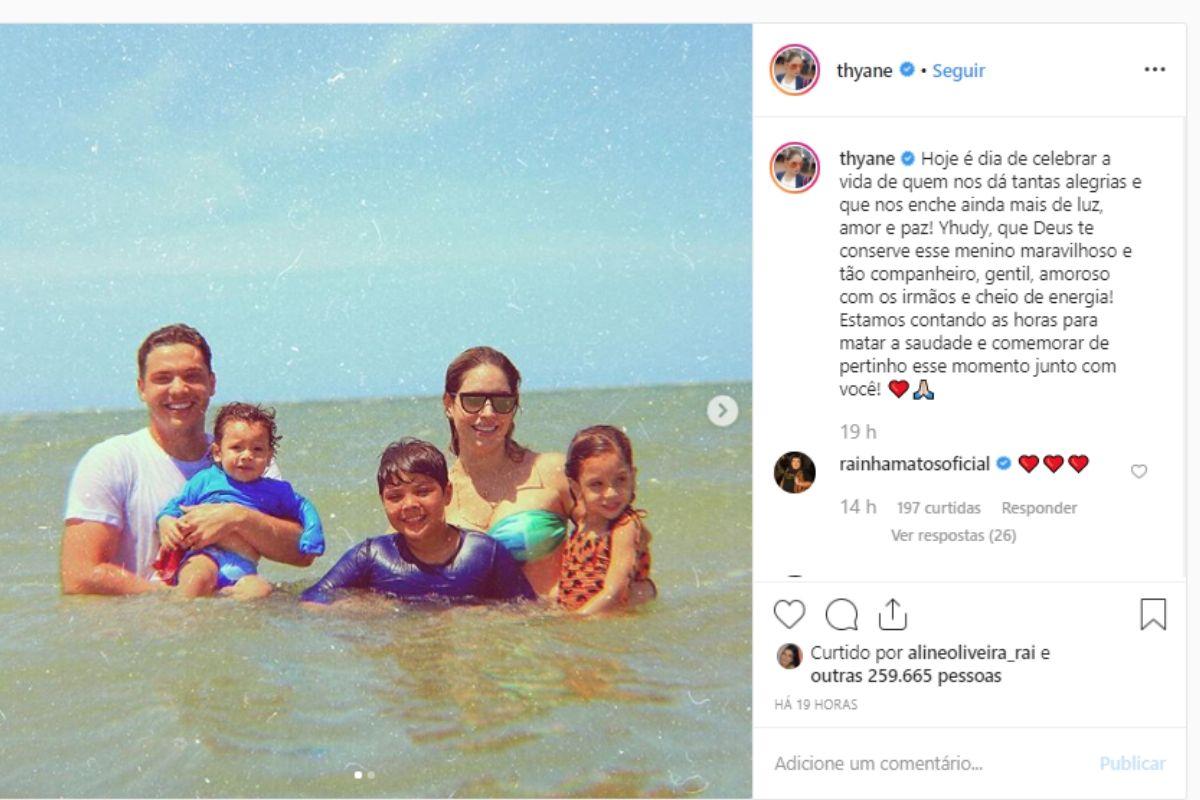Click thyane avatar beside the caption

(x=795, y=167)
